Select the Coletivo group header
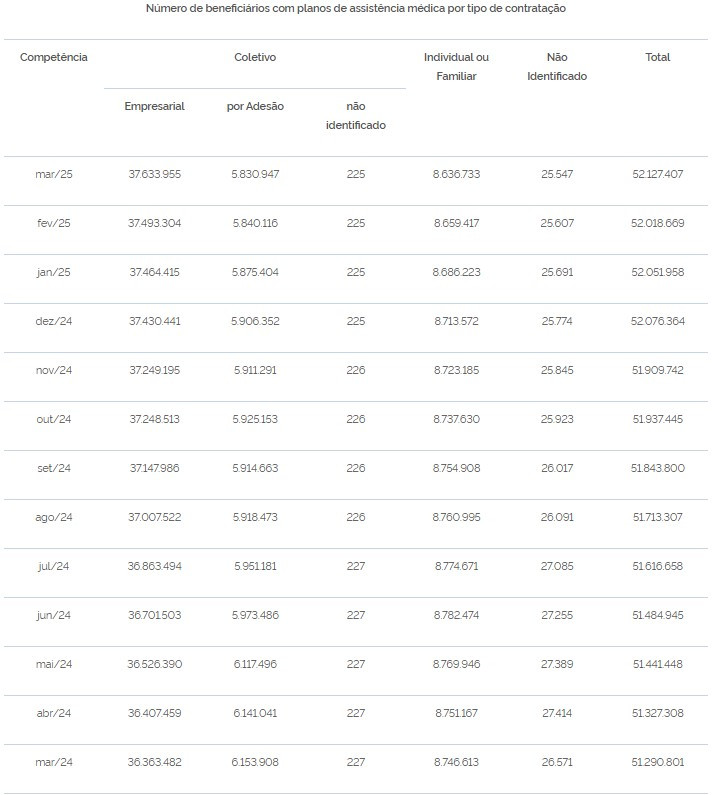 255,57
